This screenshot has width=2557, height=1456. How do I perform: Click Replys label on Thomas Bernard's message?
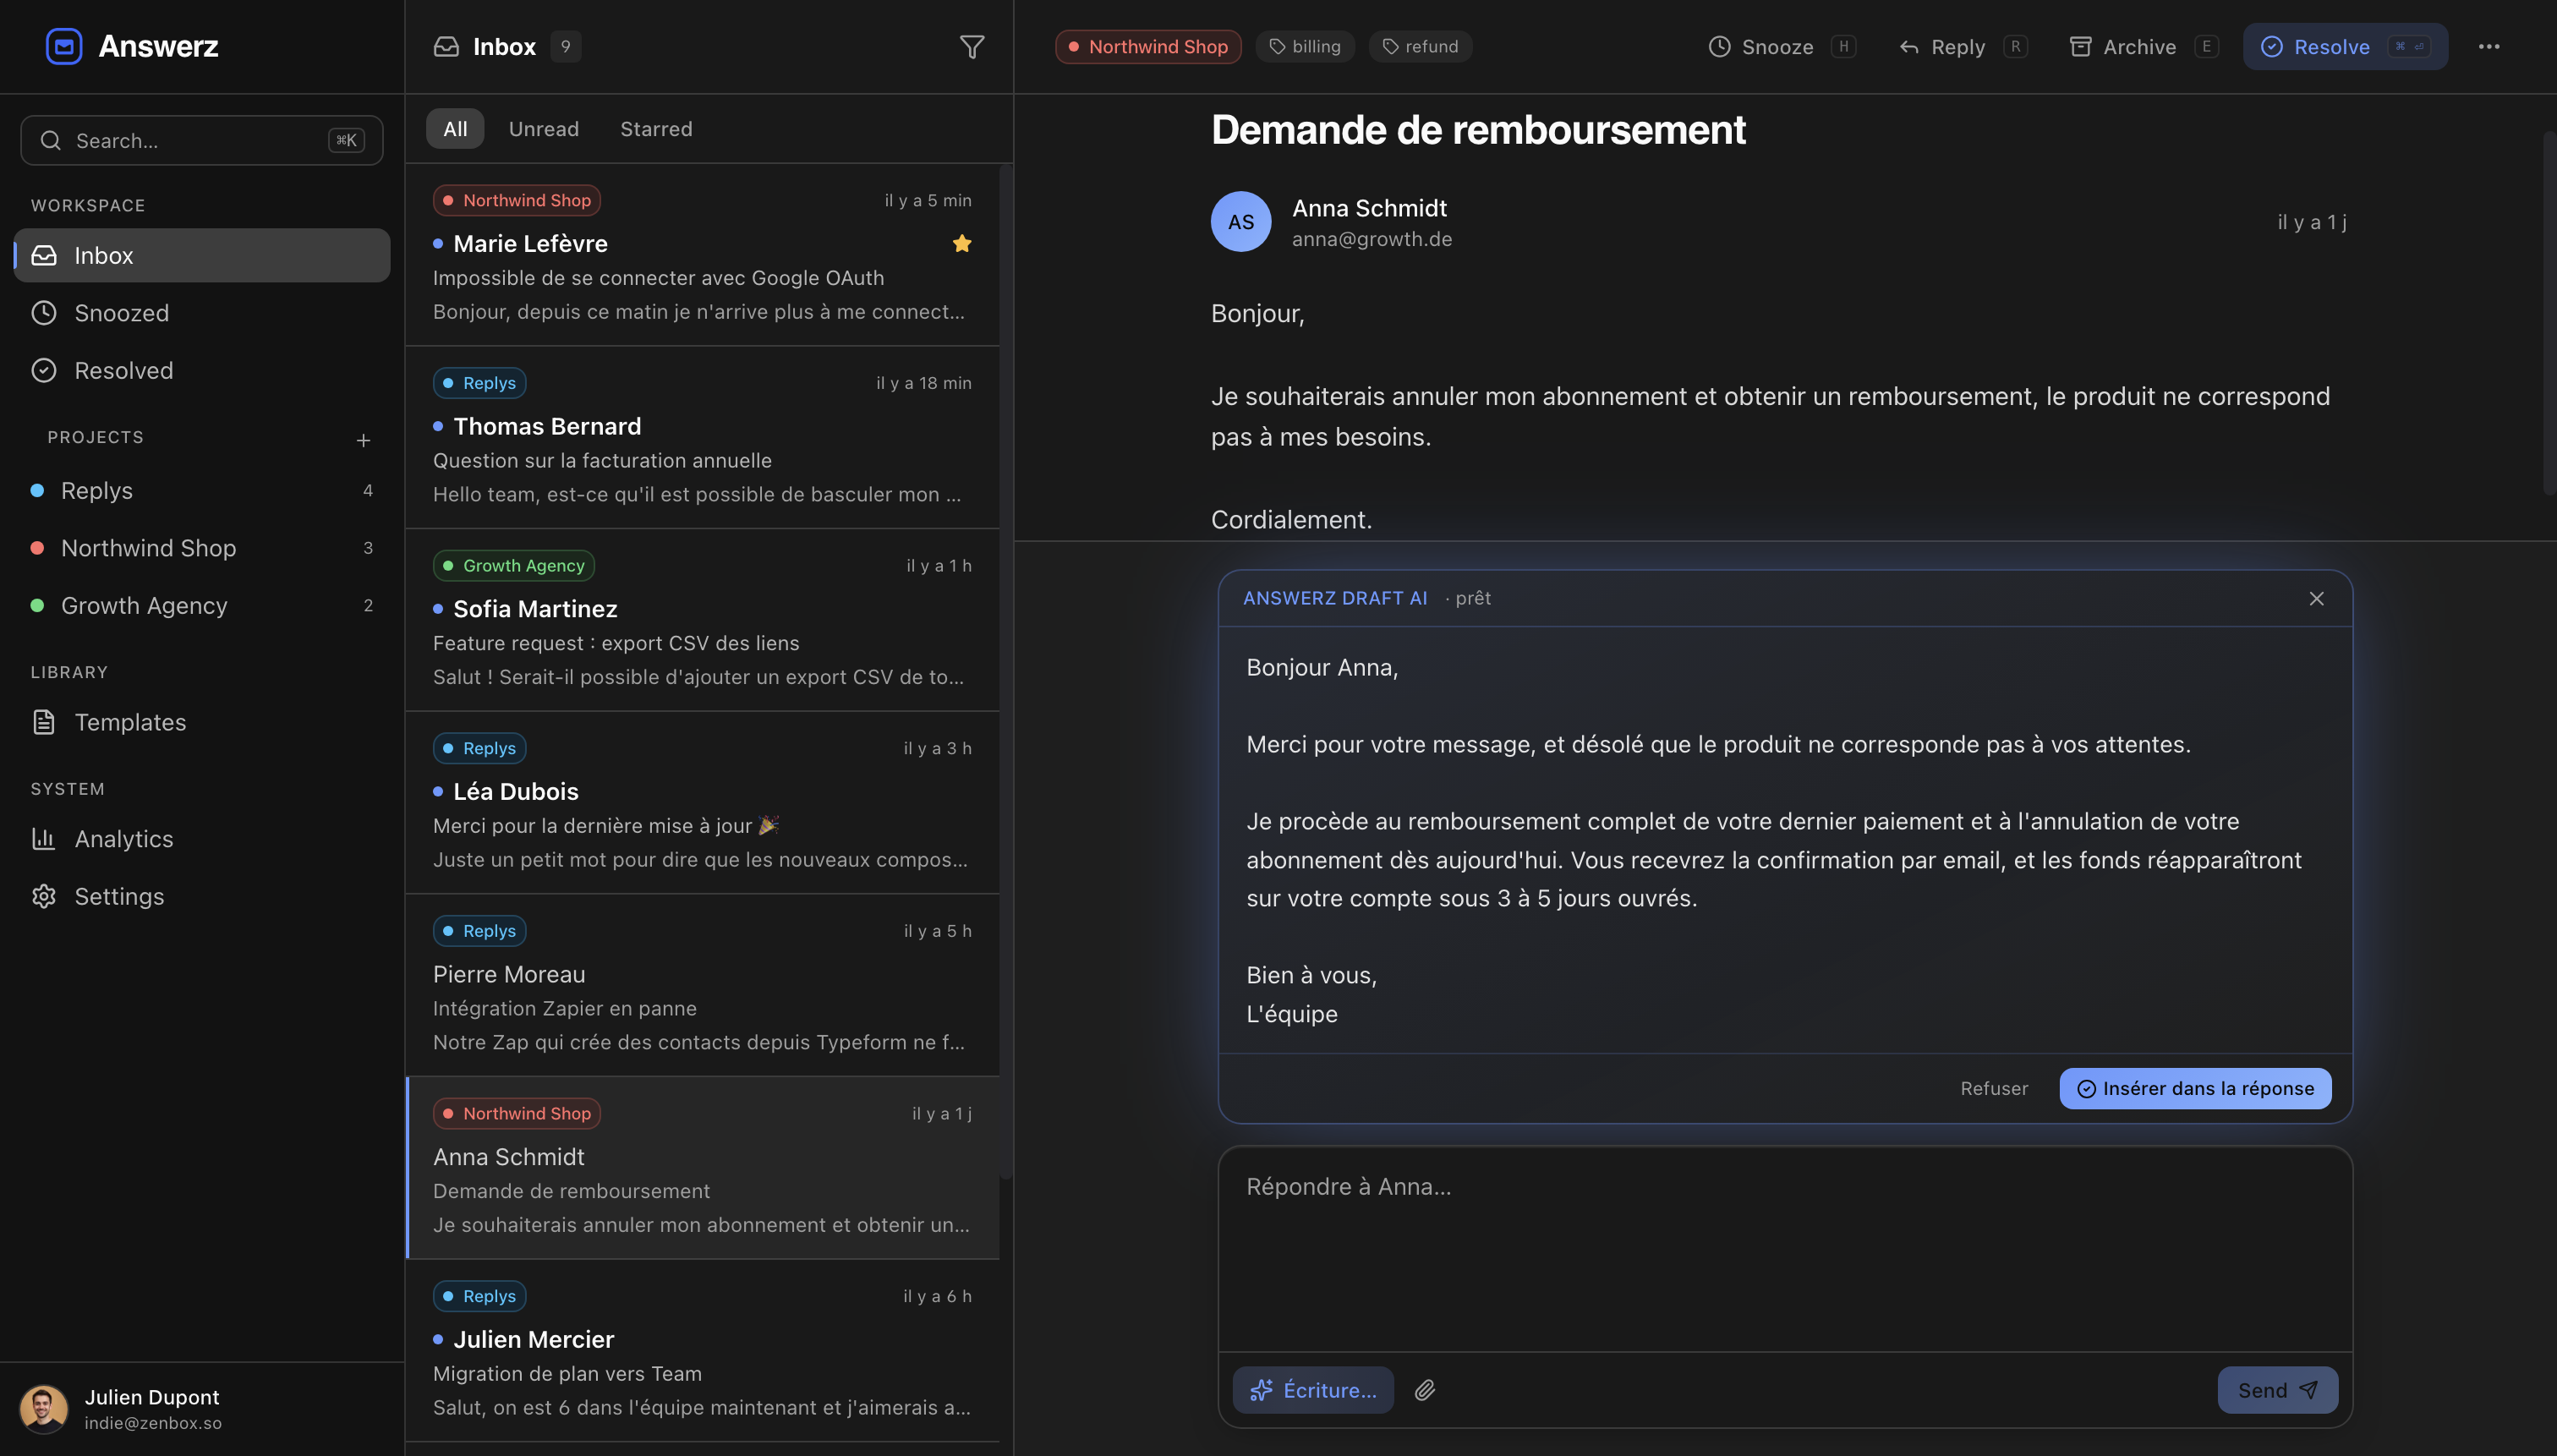[x=480, y=383]
